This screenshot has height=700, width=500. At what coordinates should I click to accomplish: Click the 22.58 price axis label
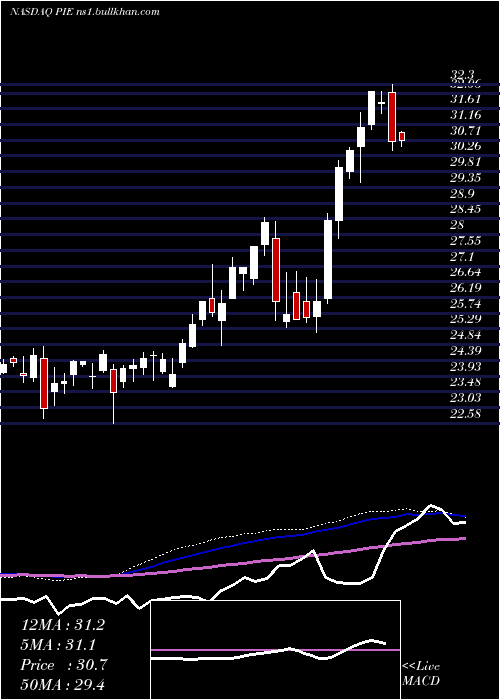[465, 413]
